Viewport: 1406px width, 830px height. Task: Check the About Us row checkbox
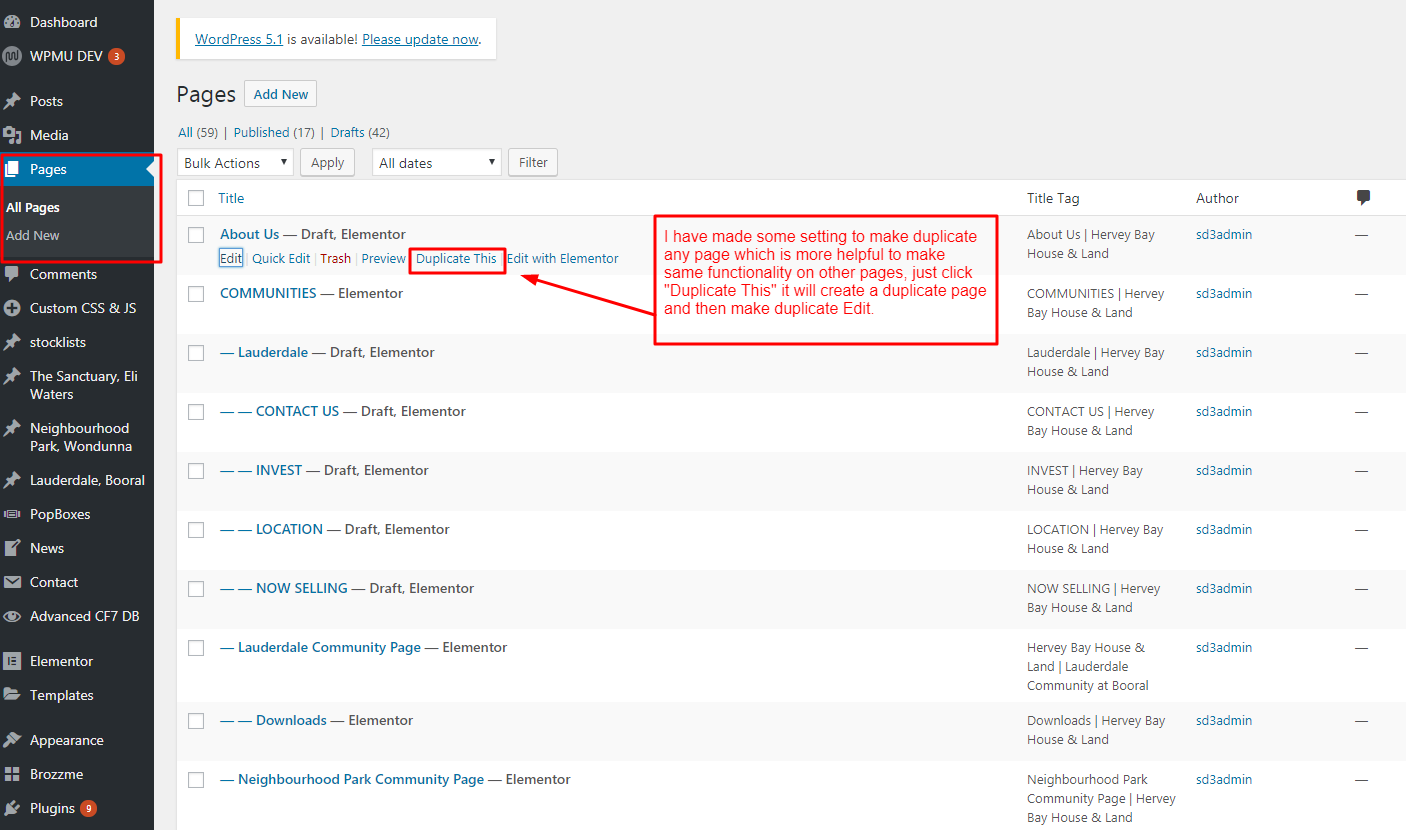click(x=196, y=234)
